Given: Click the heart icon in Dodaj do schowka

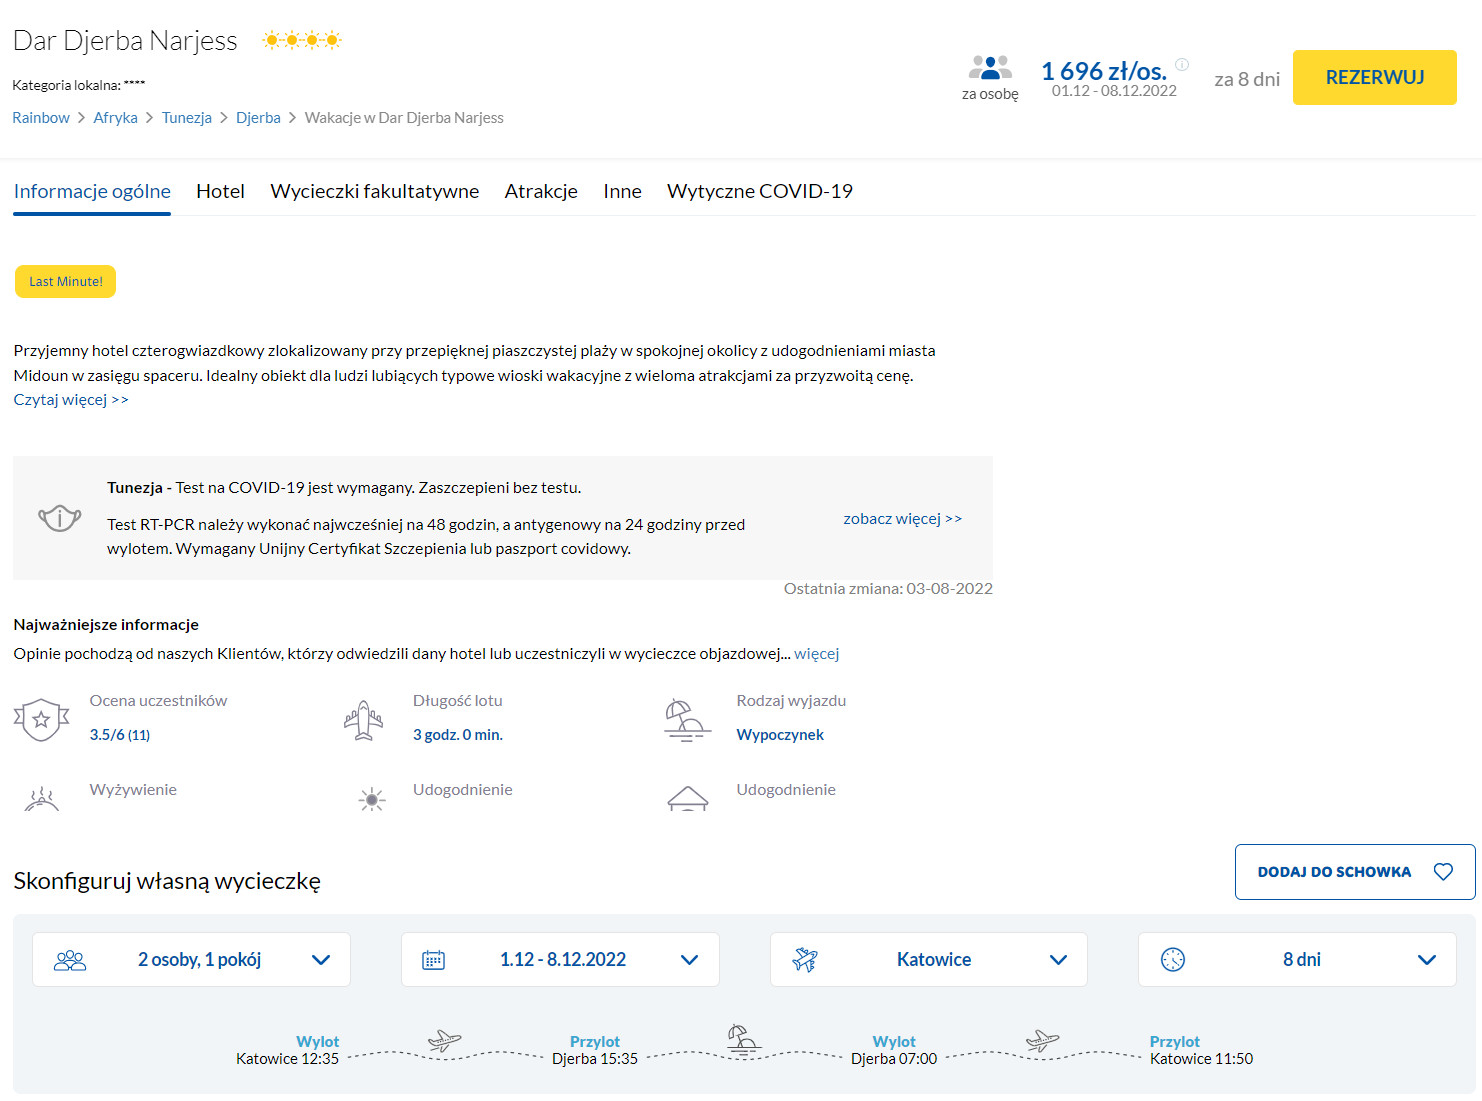Looking at the screenshot, I should (x=1443, y=872).
